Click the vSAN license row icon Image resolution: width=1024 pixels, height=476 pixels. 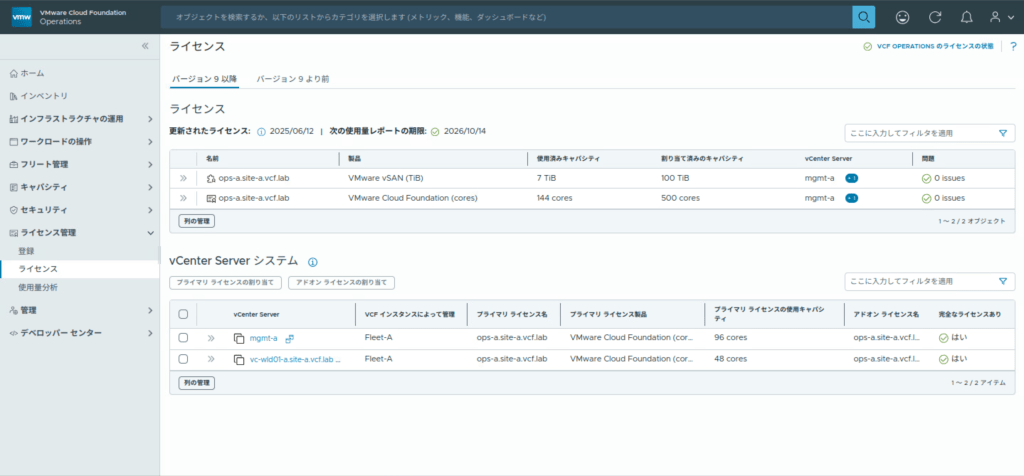[211, 178]
